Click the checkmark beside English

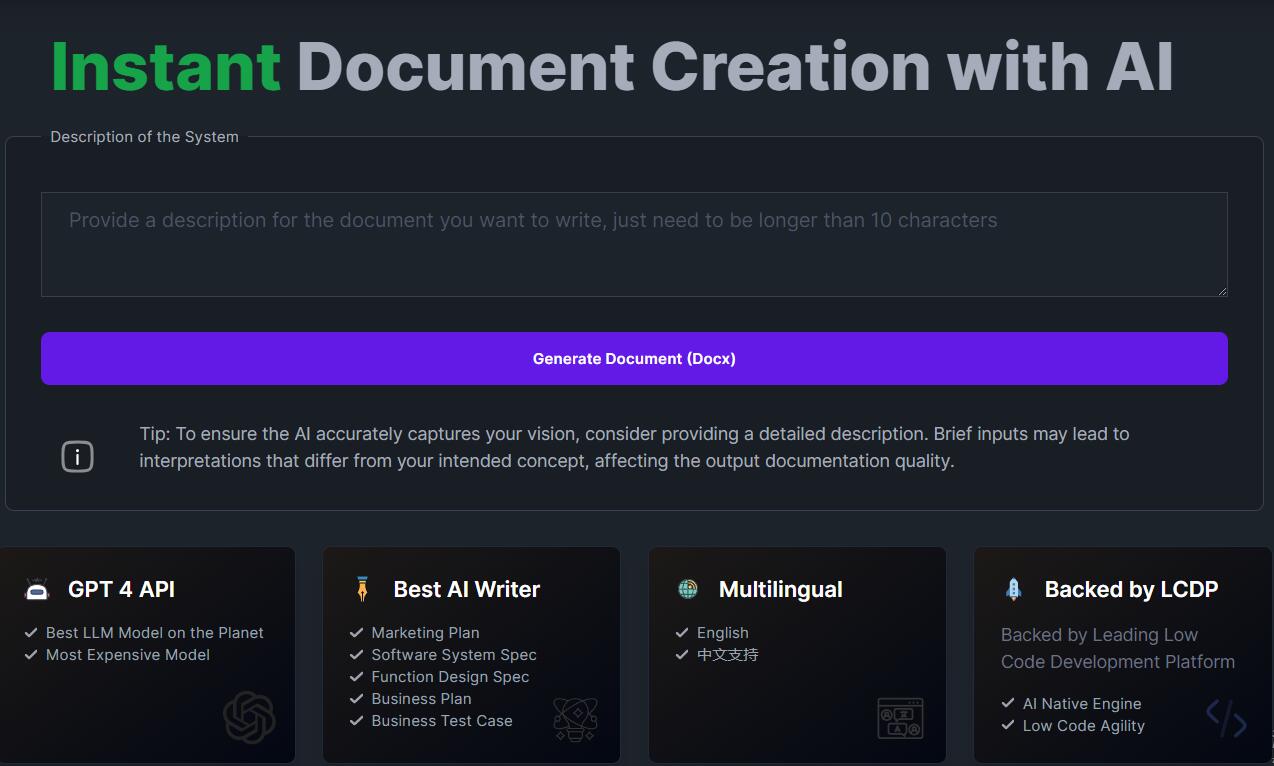[x=682, y=633]
